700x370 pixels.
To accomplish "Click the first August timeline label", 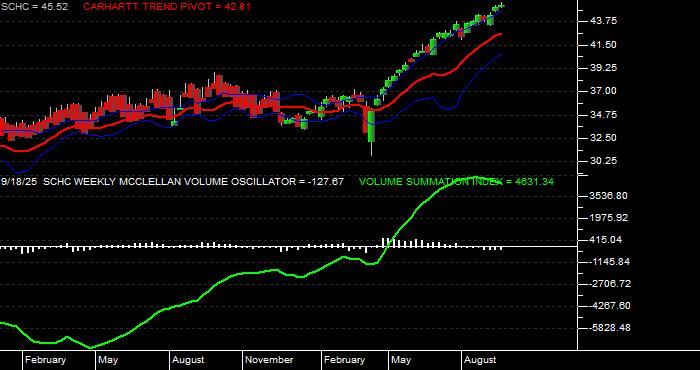I will (x=188, y=360).
